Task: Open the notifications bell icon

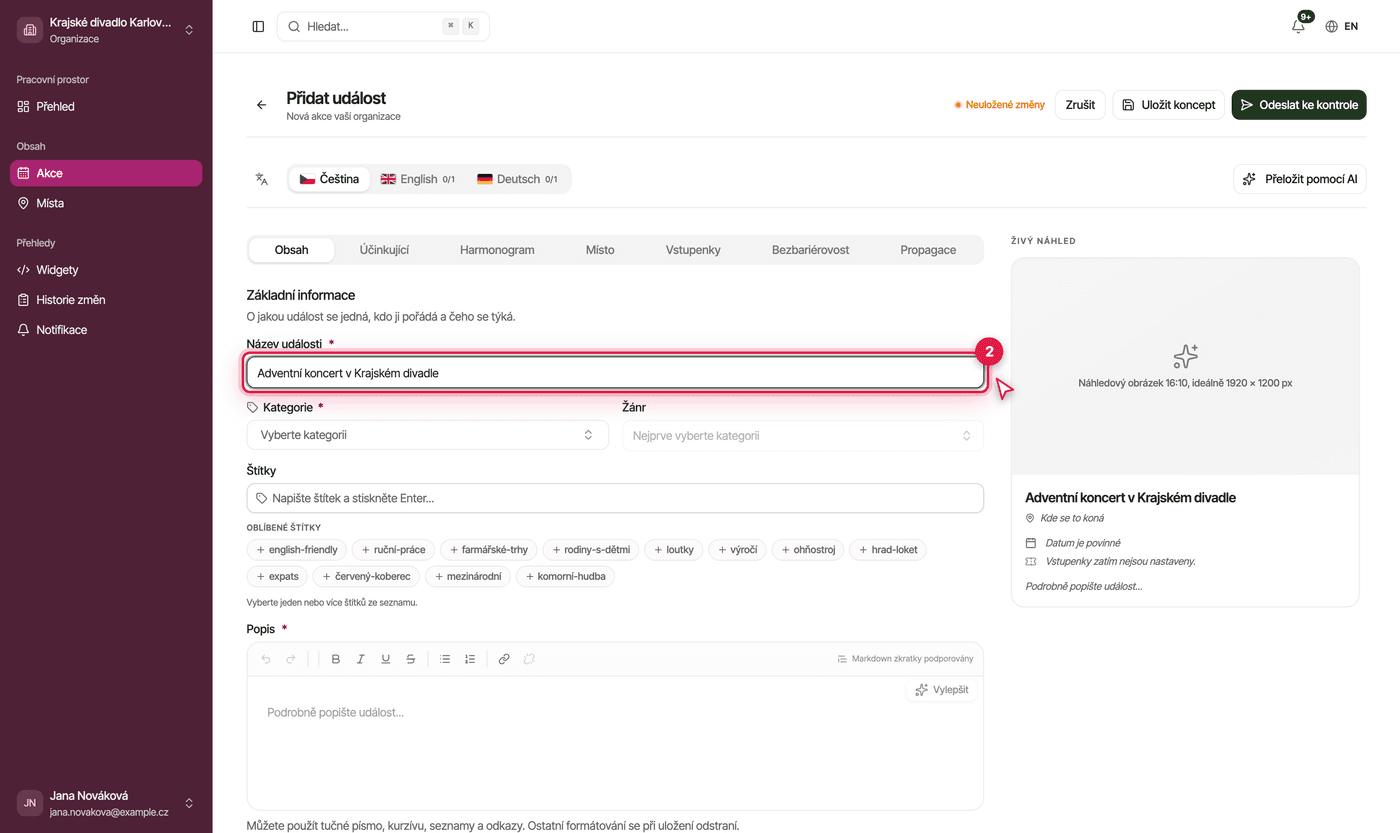Action: point(1298,27)
